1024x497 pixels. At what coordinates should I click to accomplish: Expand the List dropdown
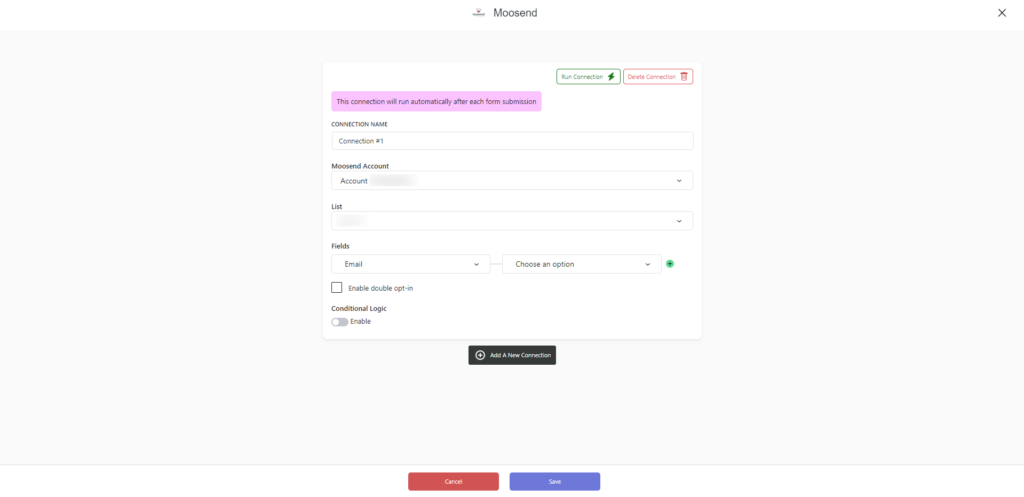512,221
